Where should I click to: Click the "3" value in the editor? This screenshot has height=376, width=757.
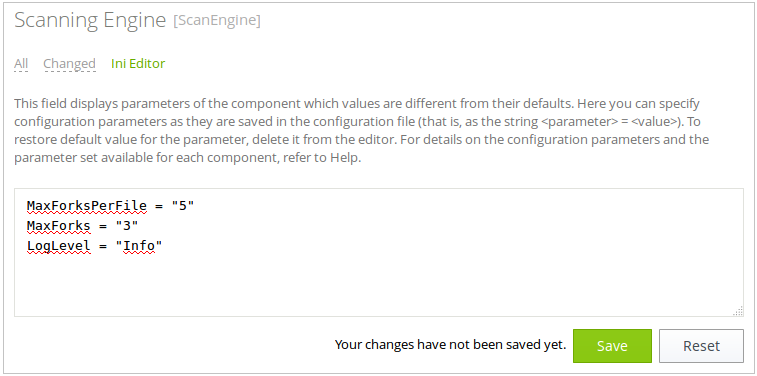tap(127, 226)
